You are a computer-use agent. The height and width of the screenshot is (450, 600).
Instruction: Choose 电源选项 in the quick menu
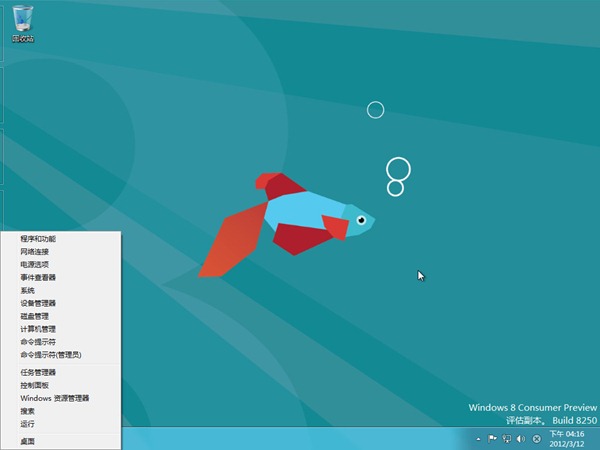(x=61, y=264)
